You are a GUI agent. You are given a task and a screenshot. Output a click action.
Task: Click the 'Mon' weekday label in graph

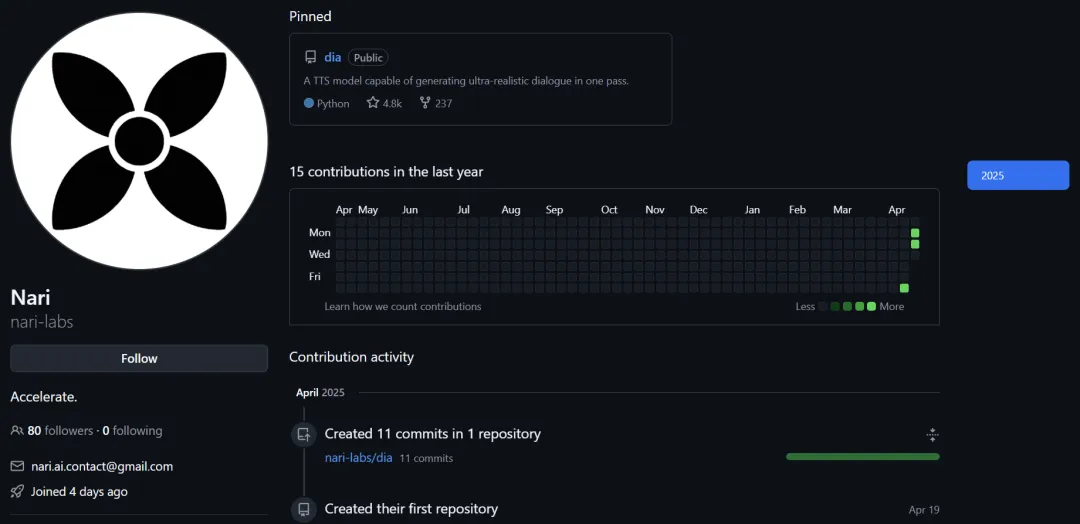(320, 233)
